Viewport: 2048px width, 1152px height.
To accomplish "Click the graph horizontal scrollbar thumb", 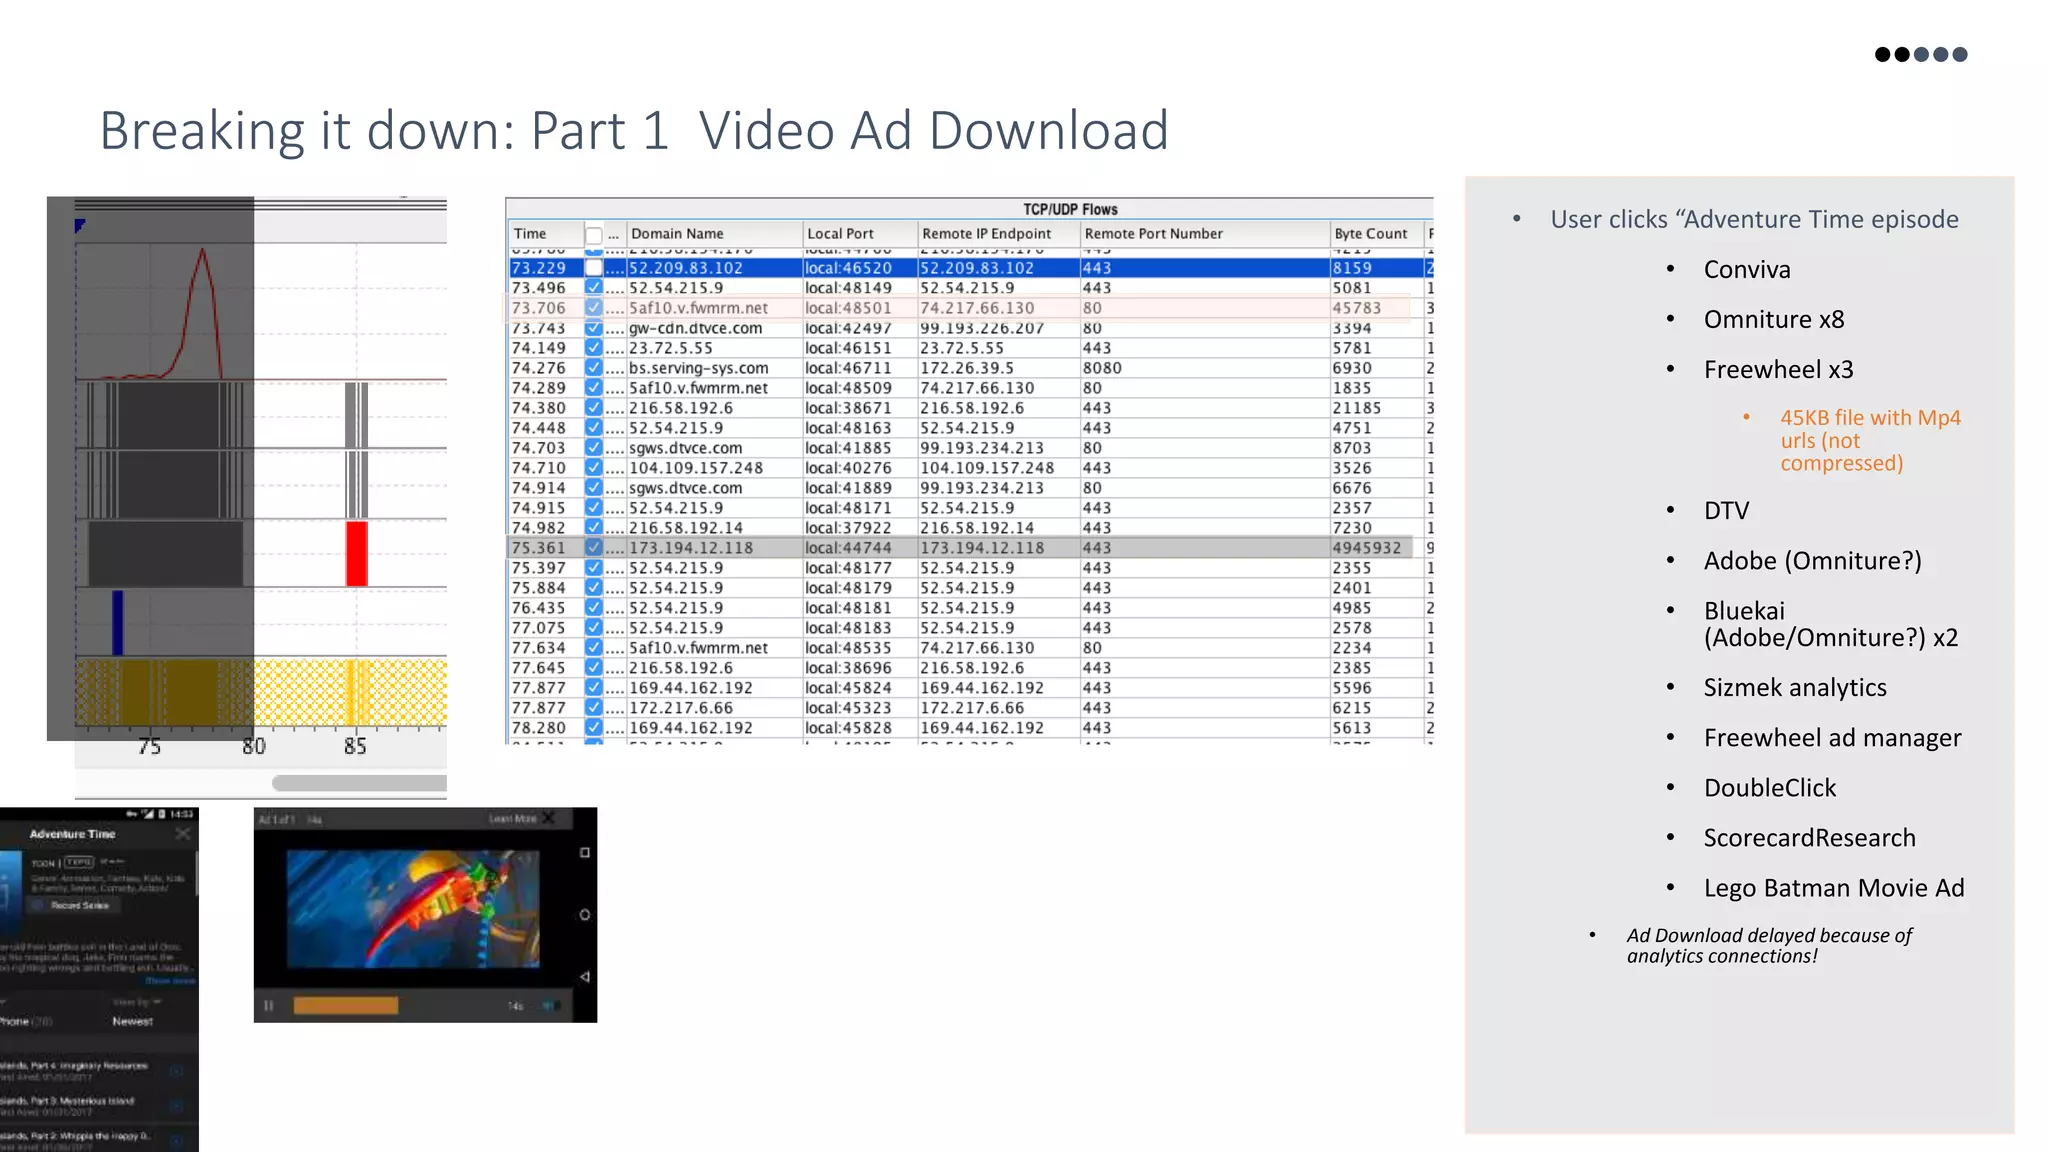I will pos(359,783).
